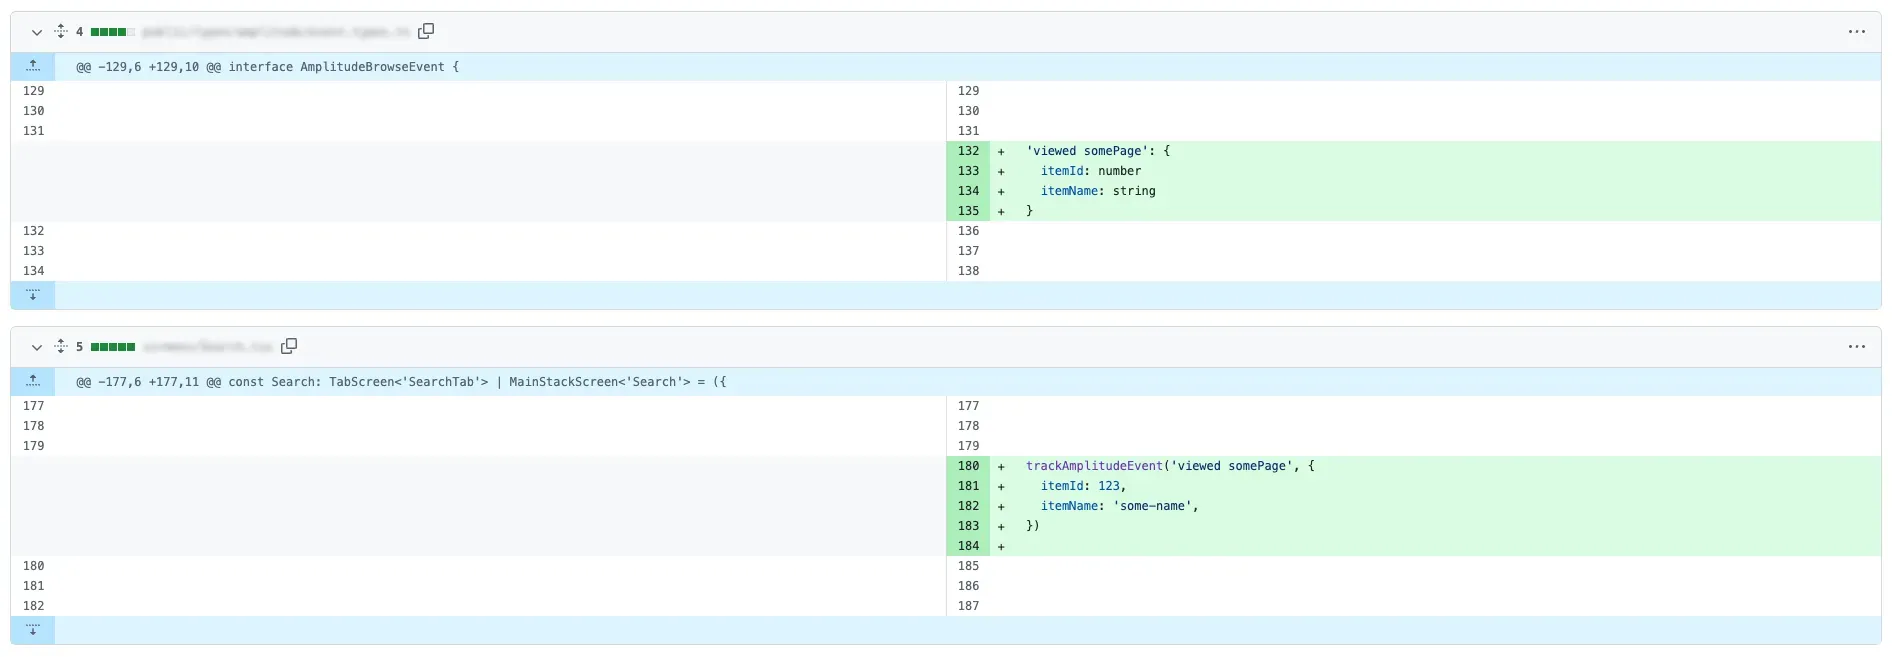1892x657 pixels.
Task: Click the first file's 4-change diffstat bar
Action: (112, 32)
